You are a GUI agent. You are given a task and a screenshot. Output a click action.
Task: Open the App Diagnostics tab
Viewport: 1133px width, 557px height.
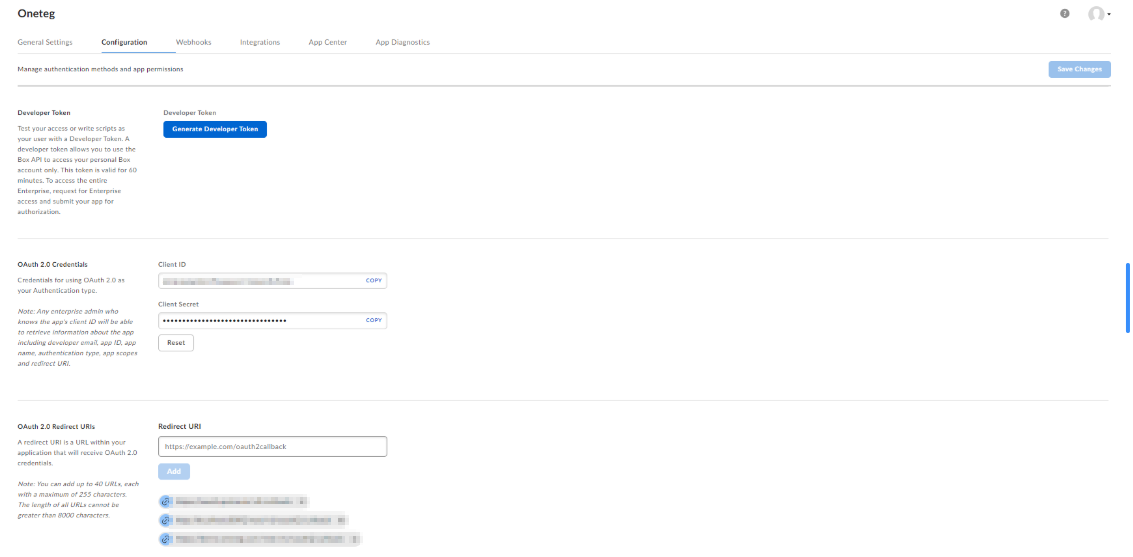(x=402, y=42)
